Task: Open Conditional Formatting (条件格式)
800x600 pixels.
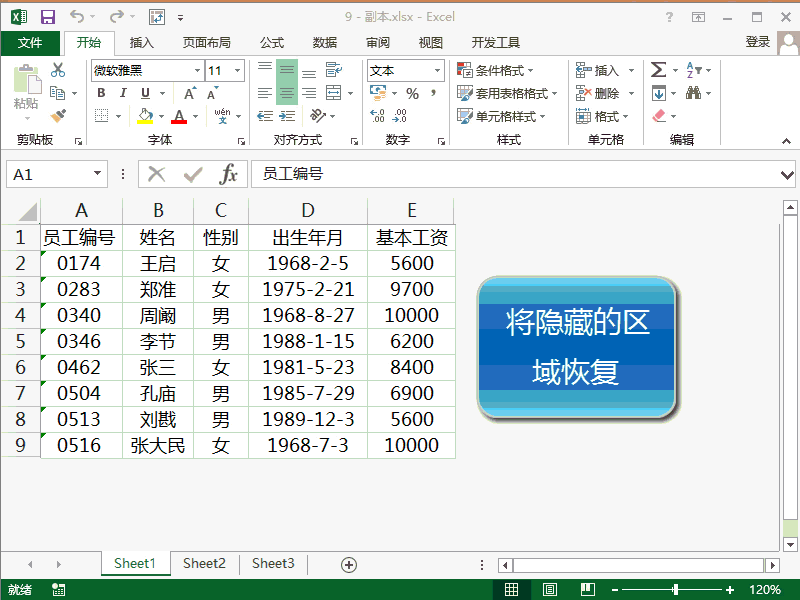Action: pyautogui.click(x=491, y=68)
